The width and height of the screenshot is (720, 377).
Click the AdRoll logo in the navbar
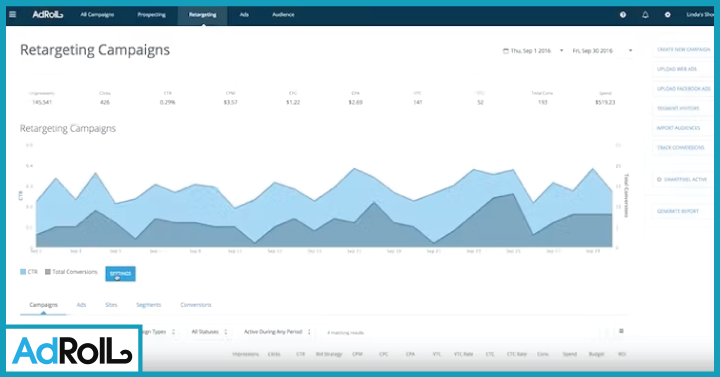pos(48,15)
